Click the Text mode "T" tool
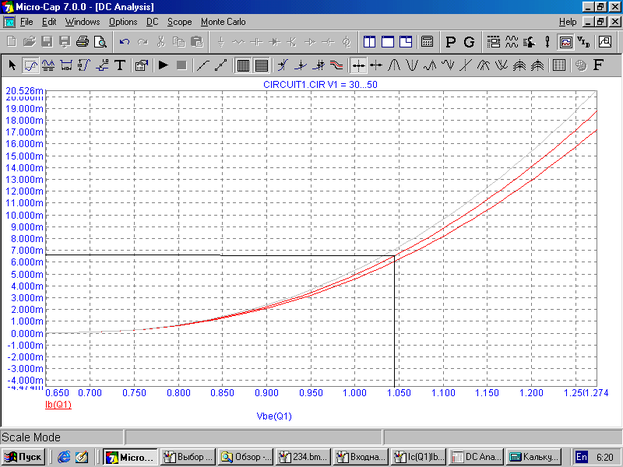The width and height of the screenshot is (623, 467). tap(120, 66)
